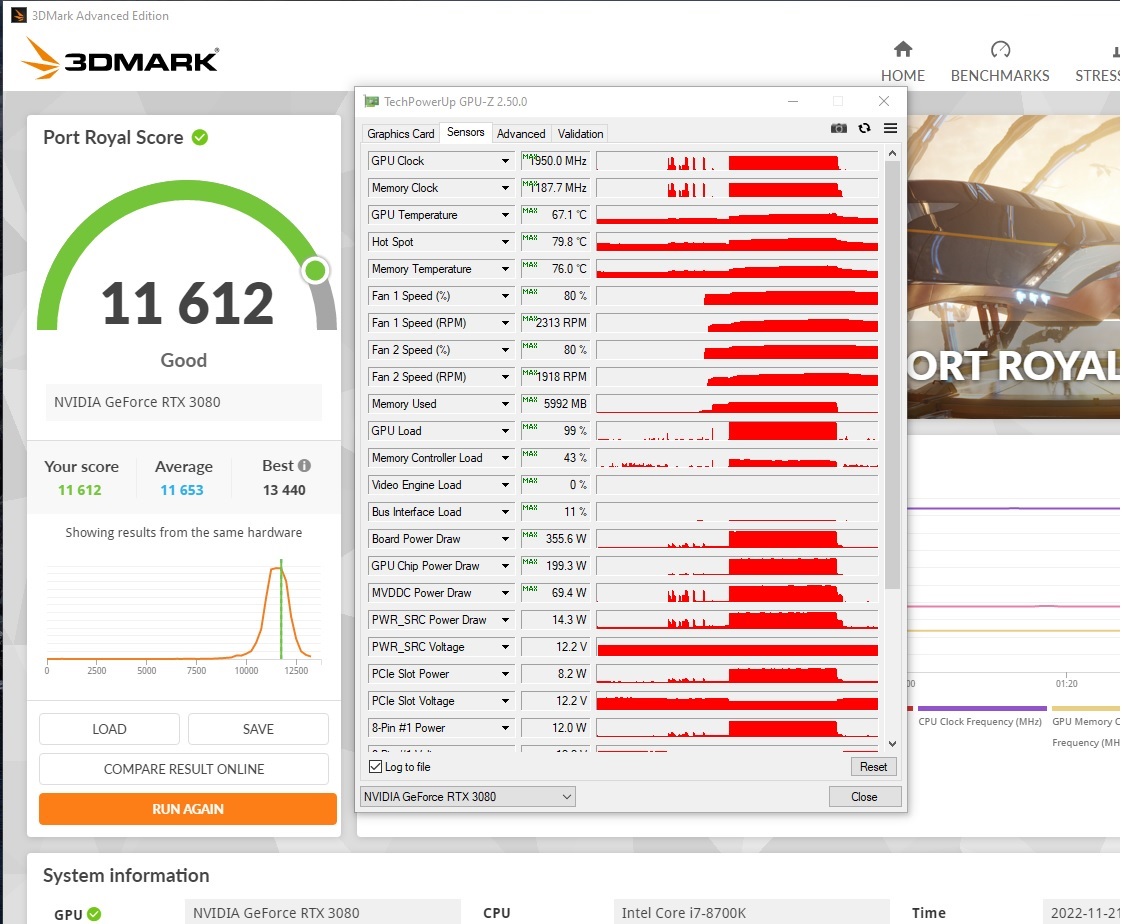Click the Best score info icon

pos(304,465)
